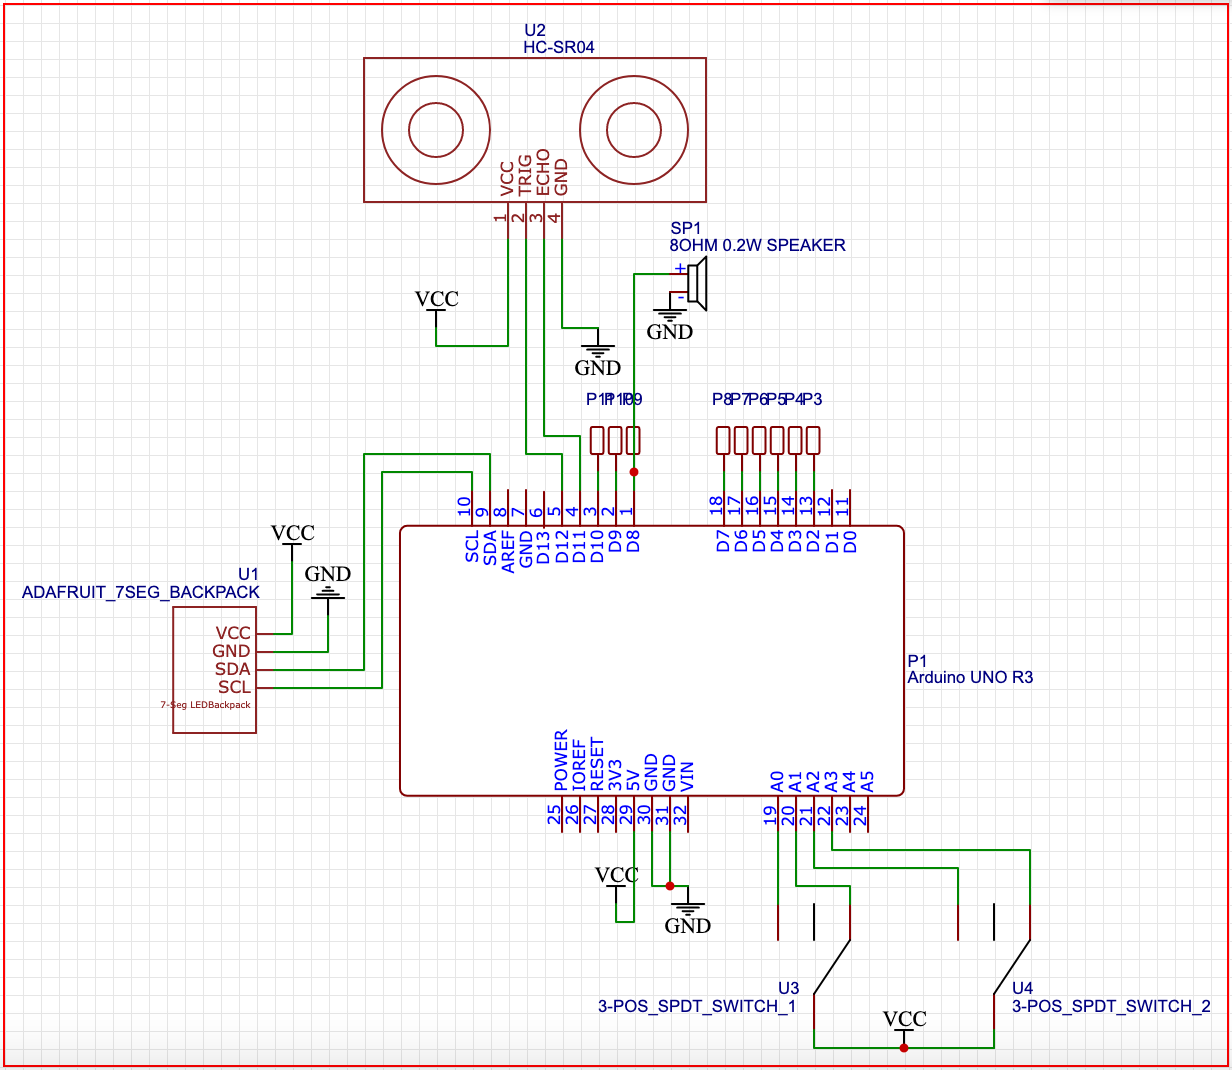Click pin number 32 on the Arduino
The width and height of the screenshot is (1232, 1070).
680,815
